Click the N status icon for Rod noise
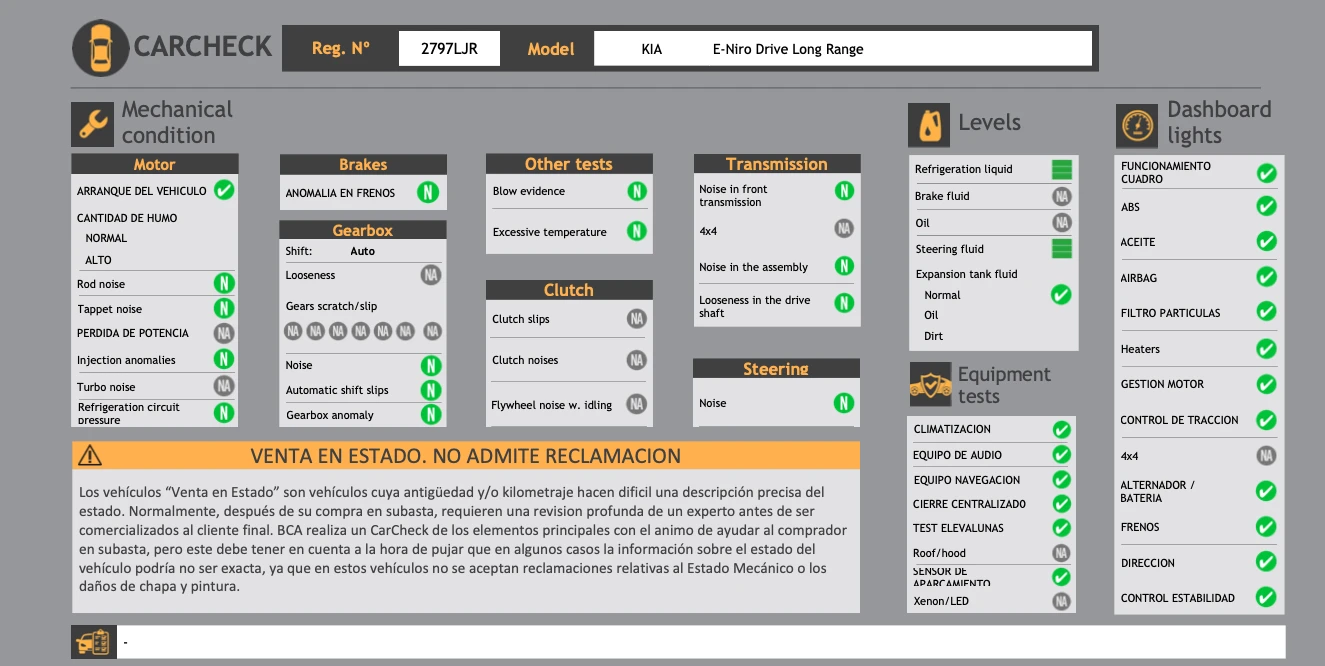This screenshot has height=666, width=1325. [223, 284]
